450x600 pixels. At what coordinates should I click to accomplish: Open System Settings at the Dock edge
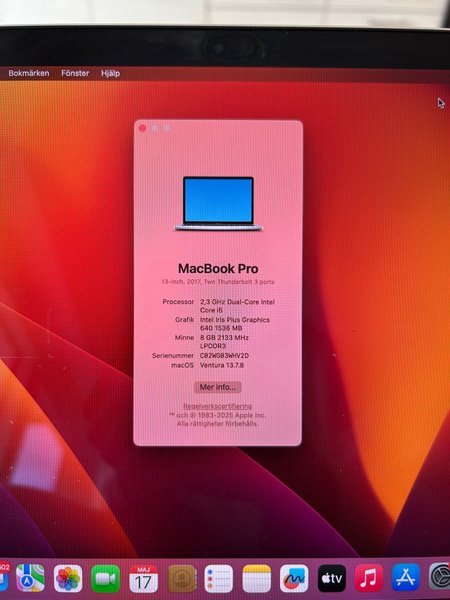click(x=440, y=577)
